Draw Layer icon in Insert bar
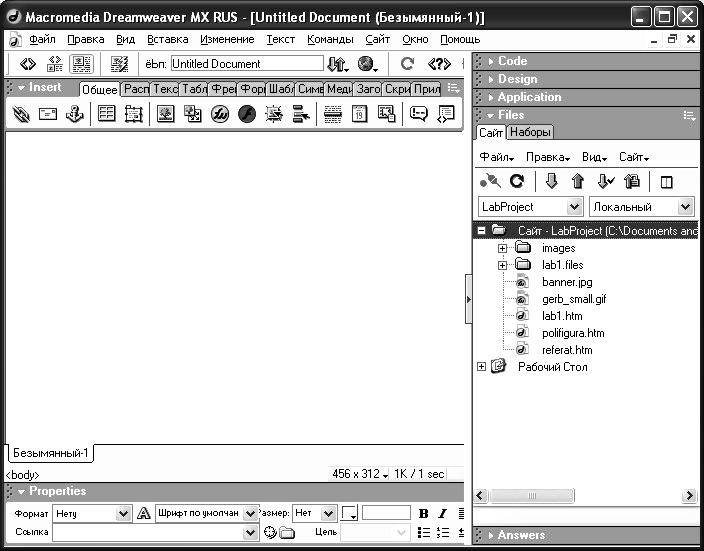The width and height of the screenshot is (704, 551). click(x=133, y=114)
